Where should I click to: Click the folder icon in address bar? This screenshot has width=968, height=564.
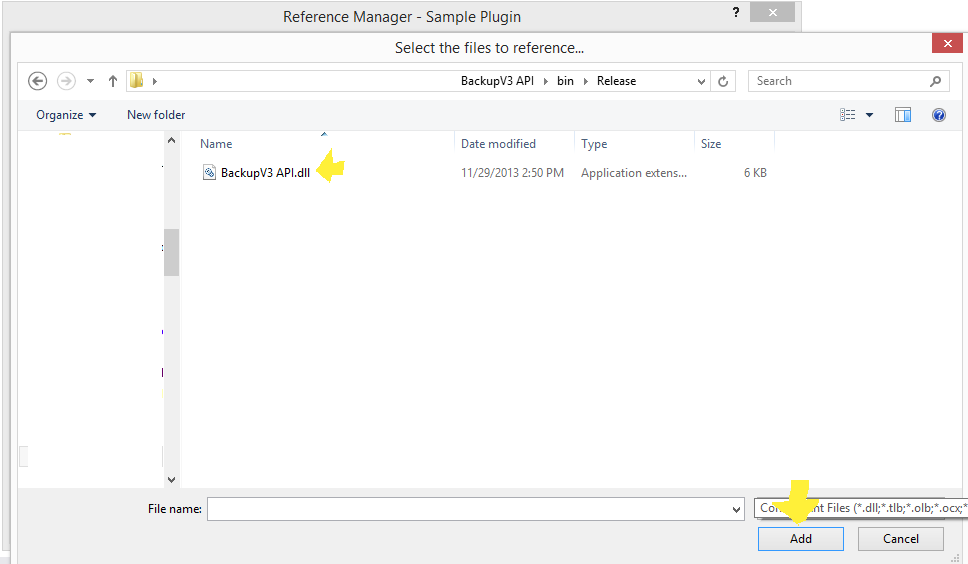coord(136,81)
